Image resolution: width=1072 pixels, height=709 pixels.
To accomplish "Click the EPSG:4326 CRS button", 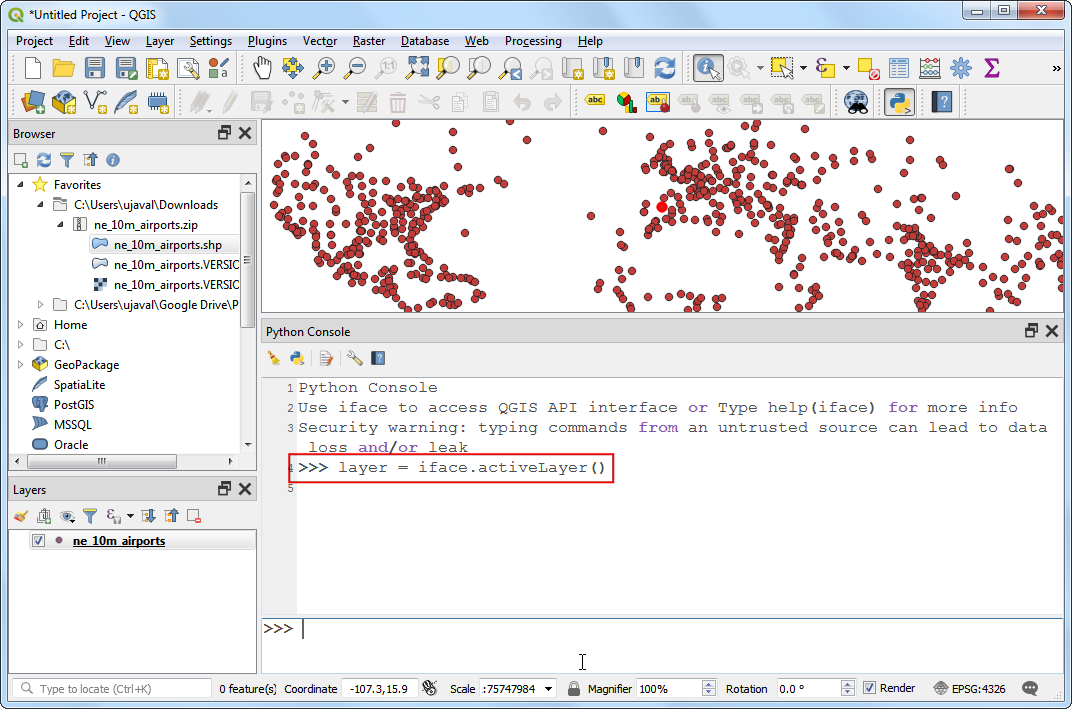I will click(x=969, y=689).
